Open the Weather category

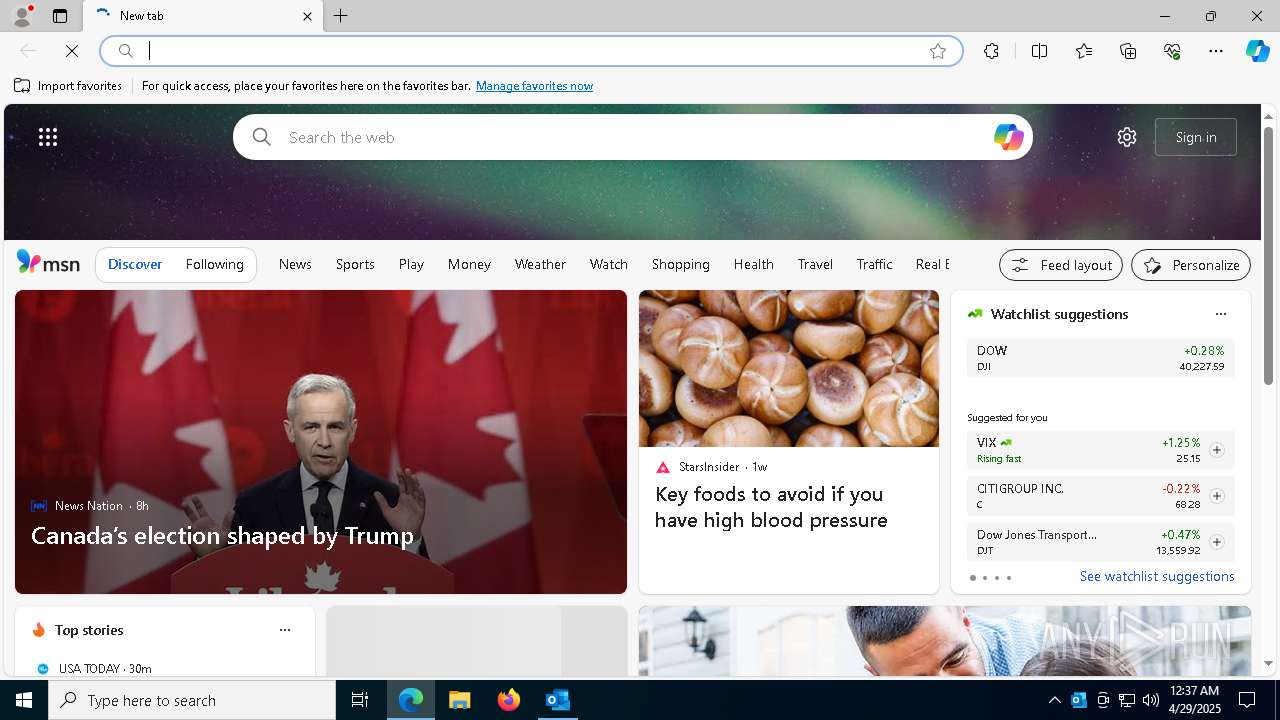click(x=540, y=264)
